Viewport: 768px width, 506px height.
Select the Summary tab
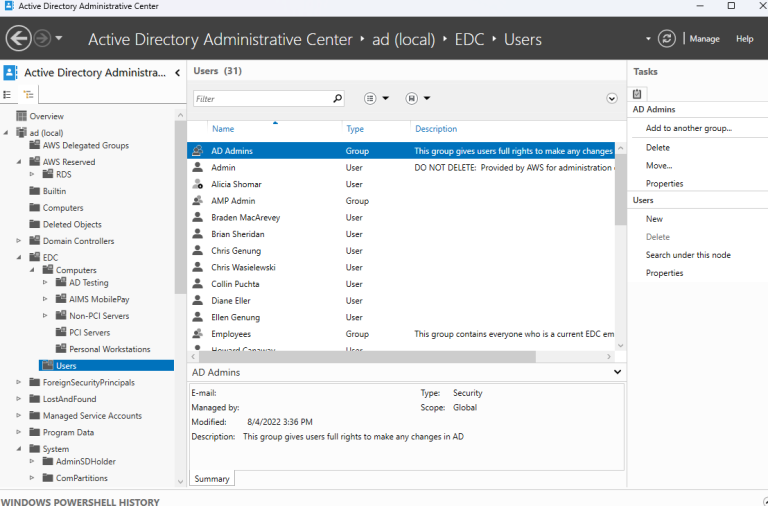point(212,479)
